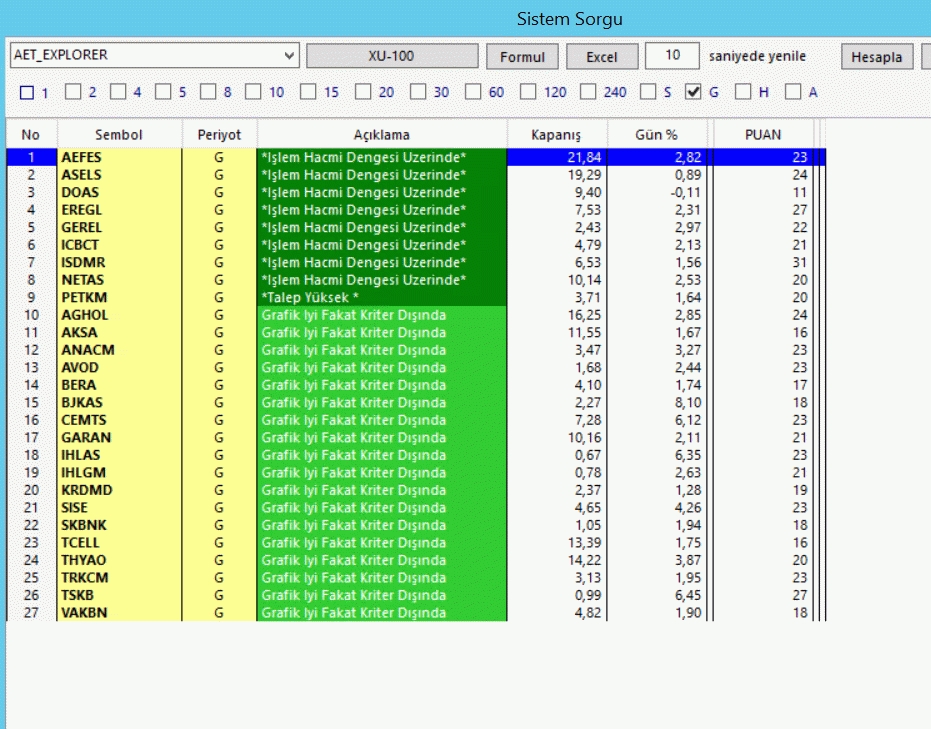Image resolution: width=931 pixels, height=729 pixels.
Task: Toggle the 30 minute period checkbox
Action: (418, 91)
